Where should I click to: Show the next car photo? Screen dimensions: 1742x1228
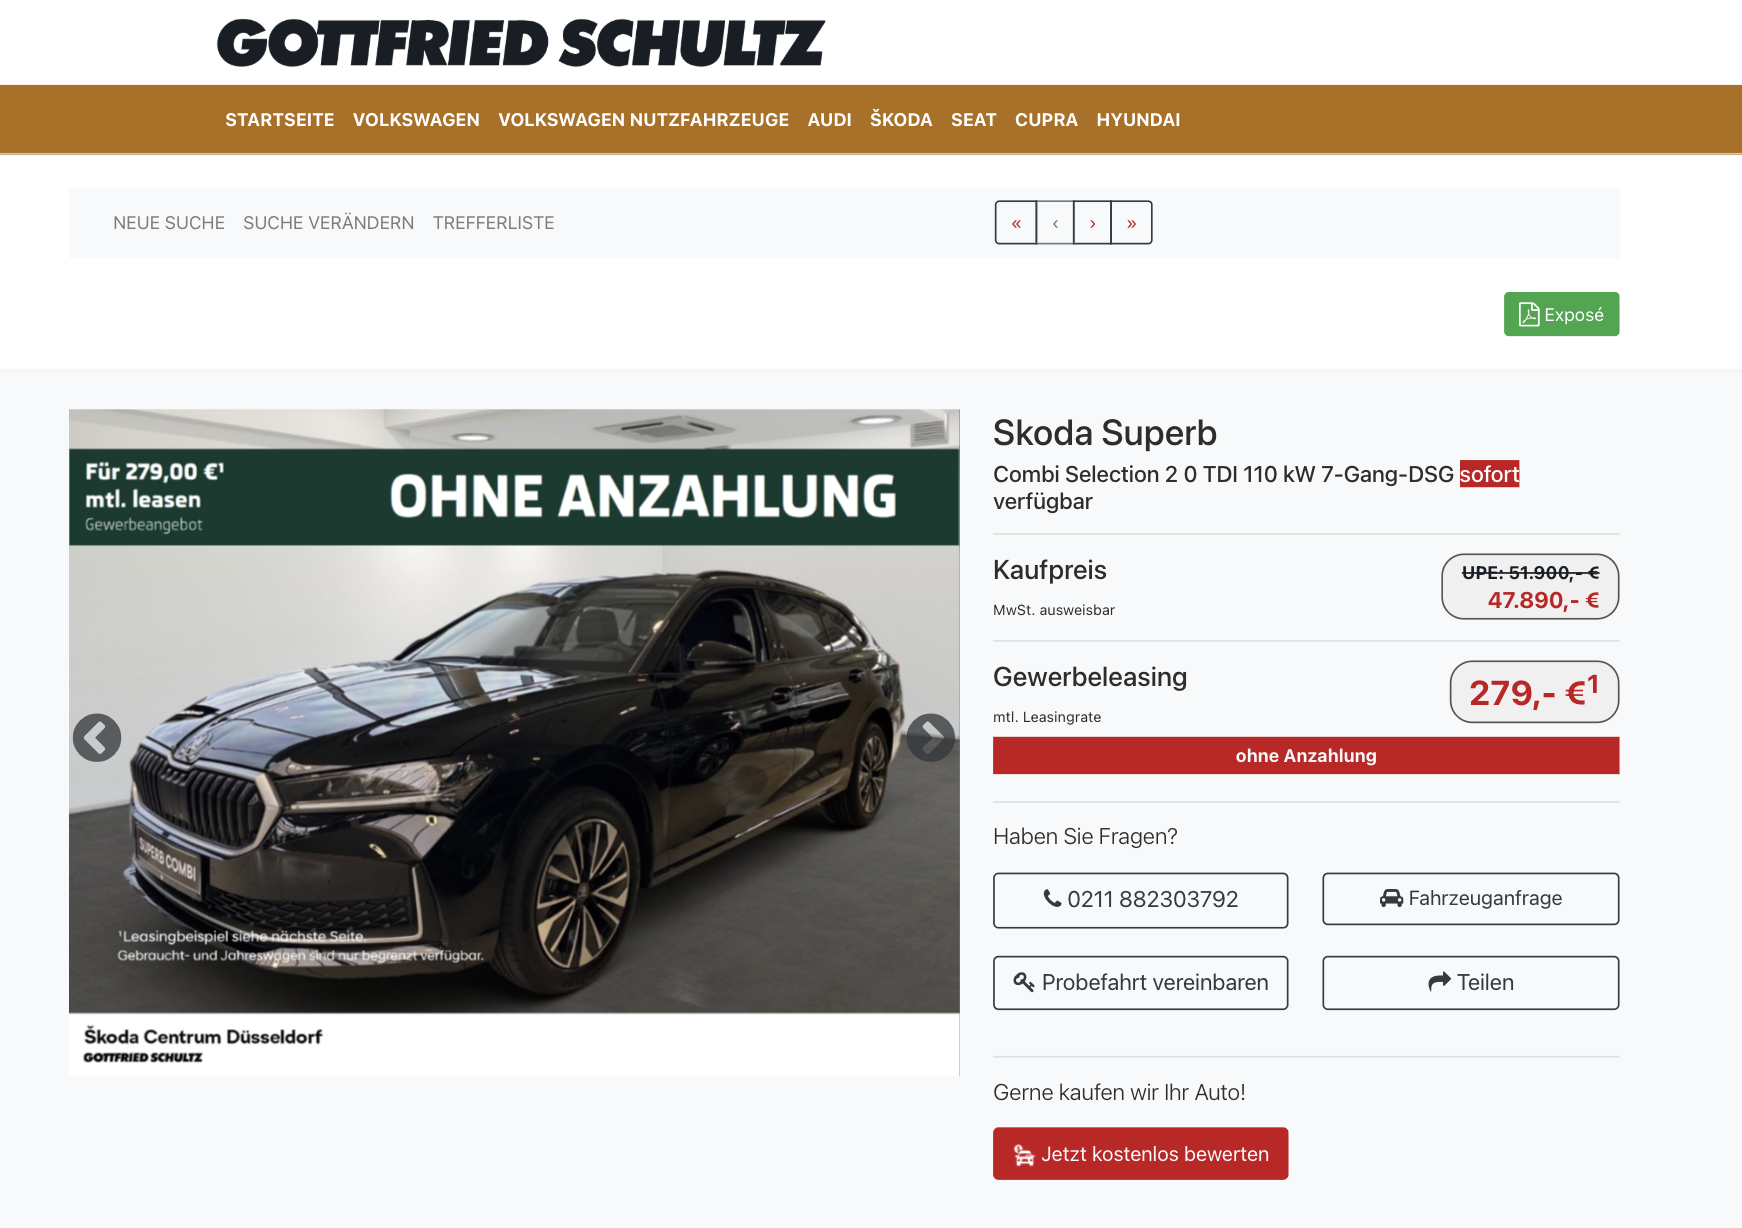(x=931, y=738)
